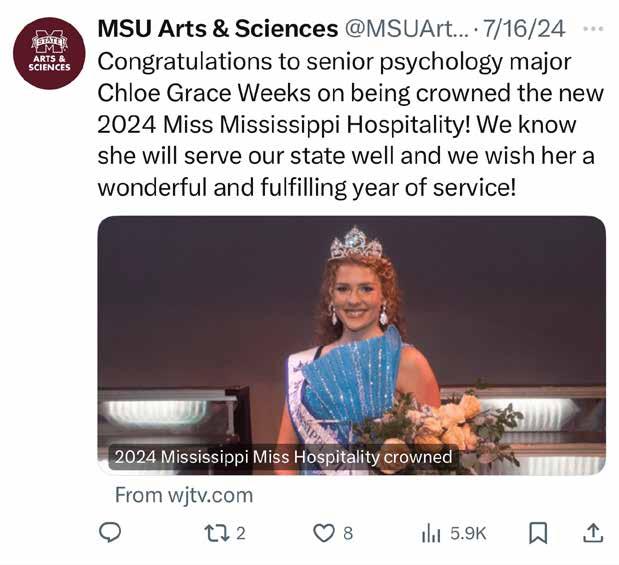Click the "2024 Mississippi Miss Hospitality crowned" headline
The width and height of the screenshot is (619, 565).
[x=283, y=458]
